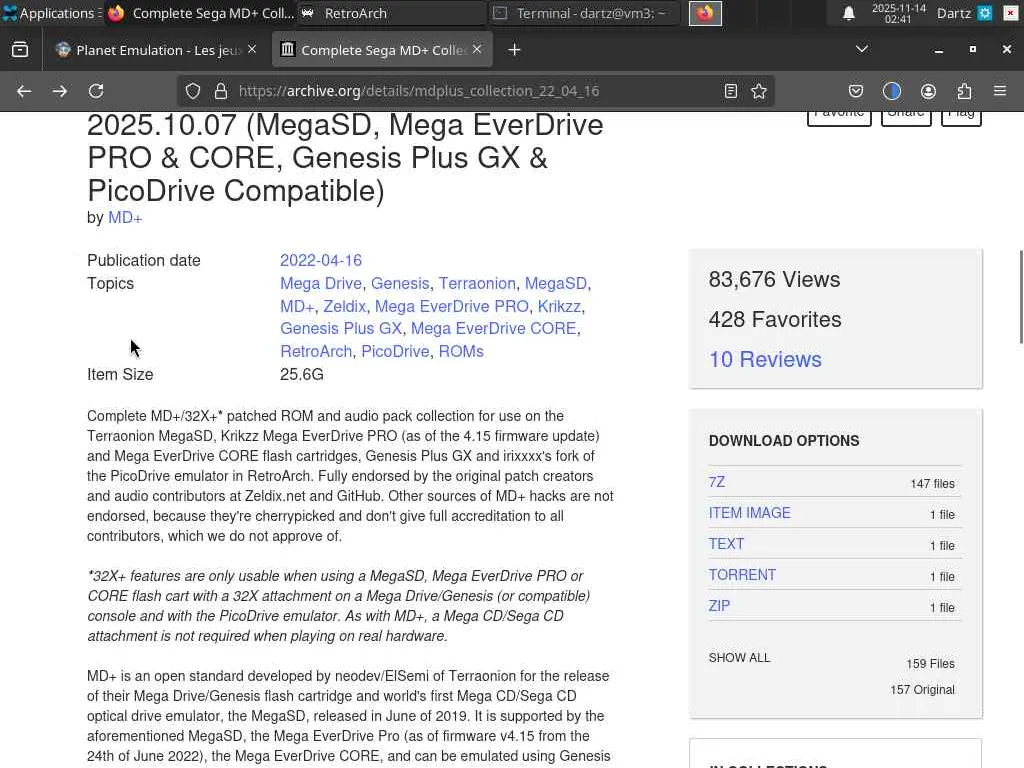
Task: Reload the current page
Action: (97, 91)
